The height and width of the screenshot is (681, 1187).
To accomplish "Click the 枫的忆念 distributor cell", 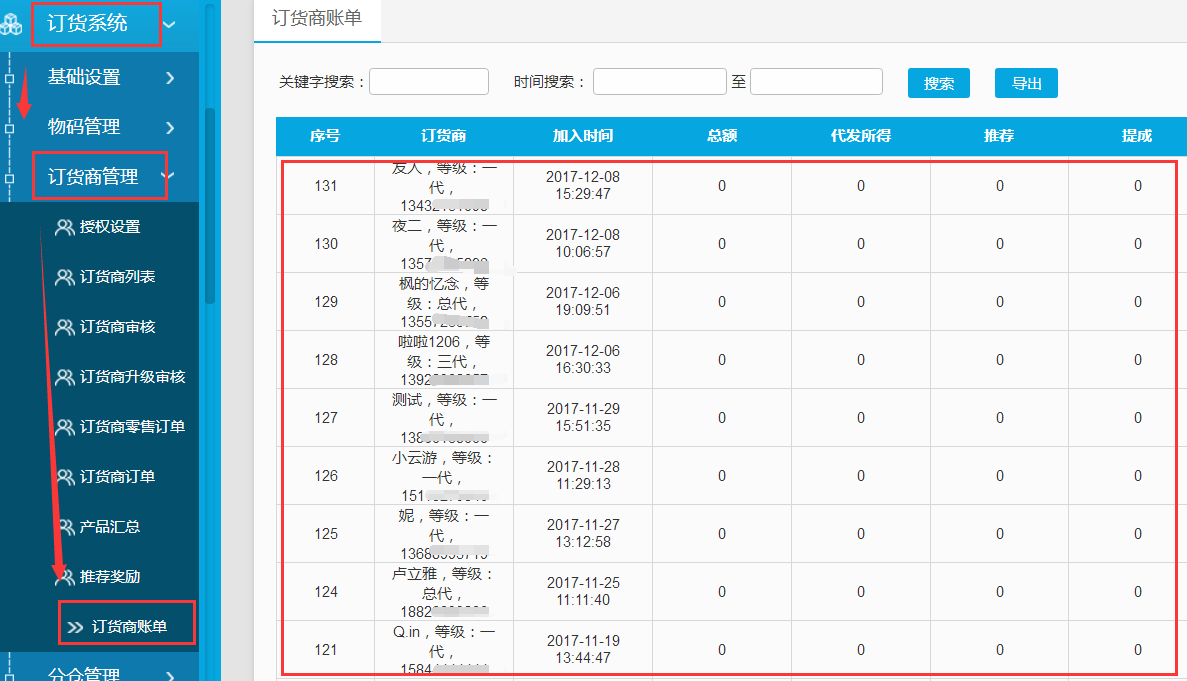I will pyautogui.click(x=444, y=302).
